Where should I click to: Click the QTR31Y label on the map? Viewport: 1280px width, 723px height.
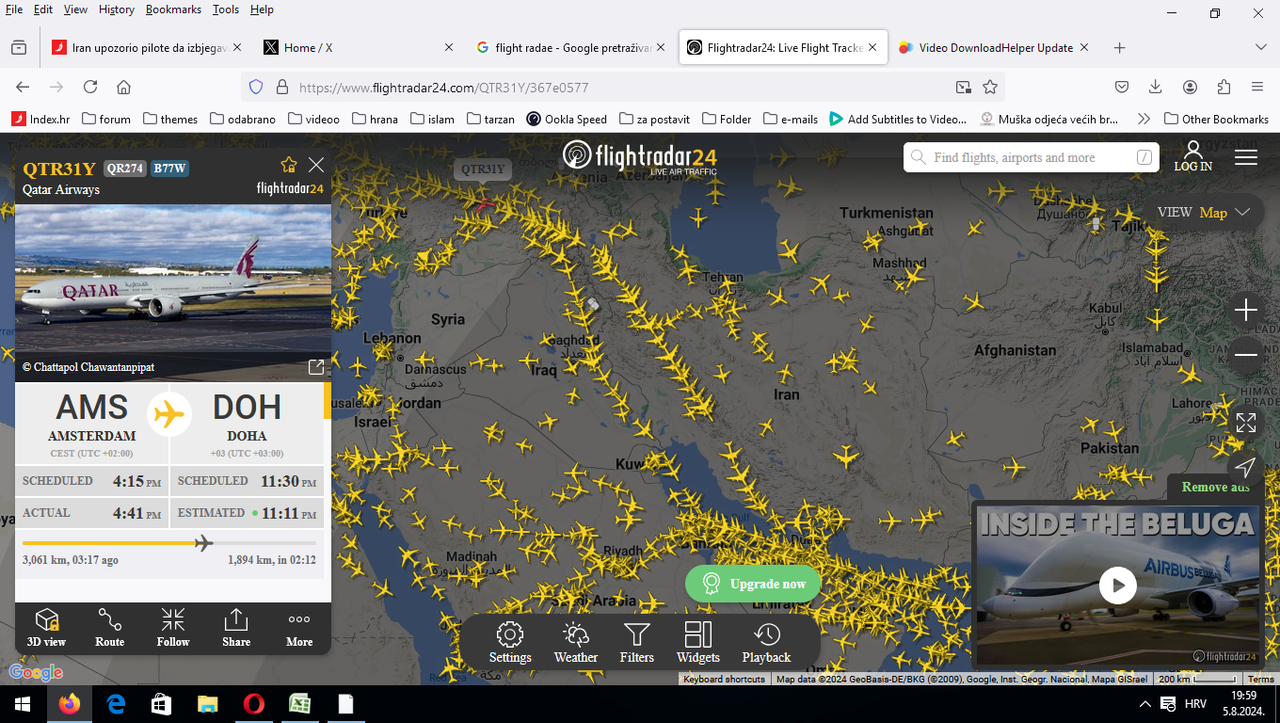483,169
